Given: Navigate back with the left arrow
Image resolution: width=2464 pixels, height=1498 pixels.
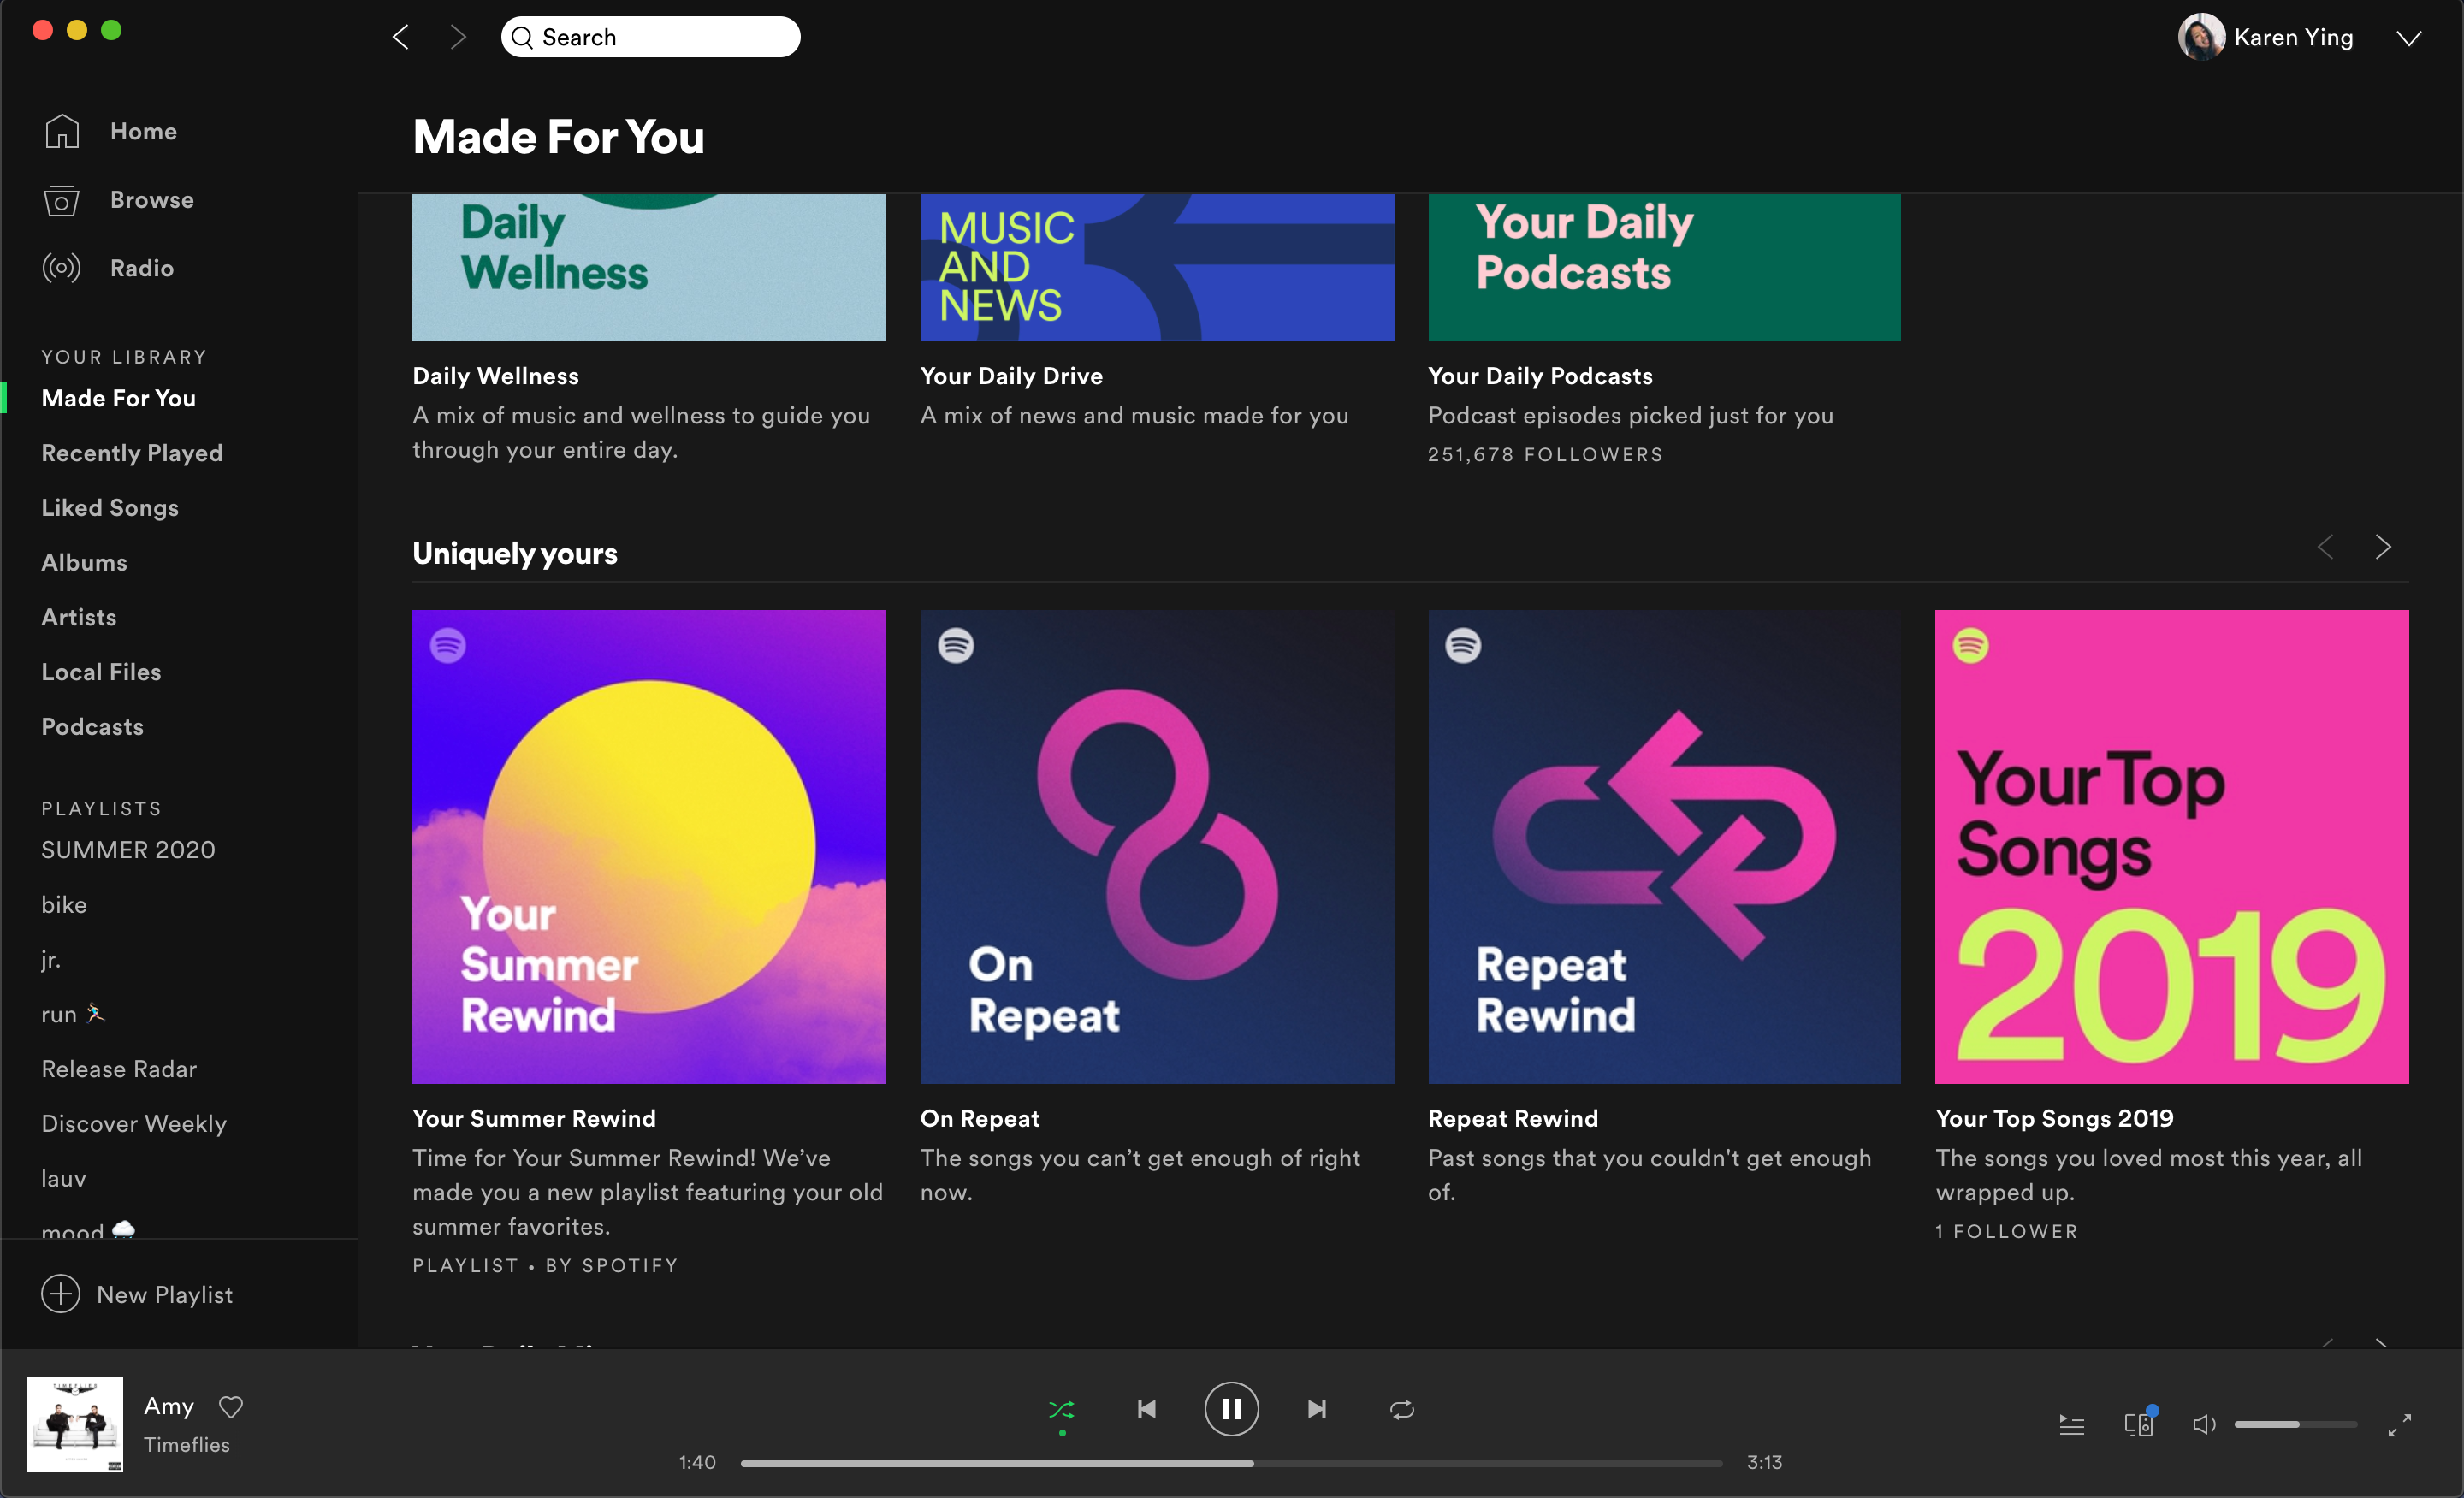Looking at the screenshot, I should tap(401, 38).
